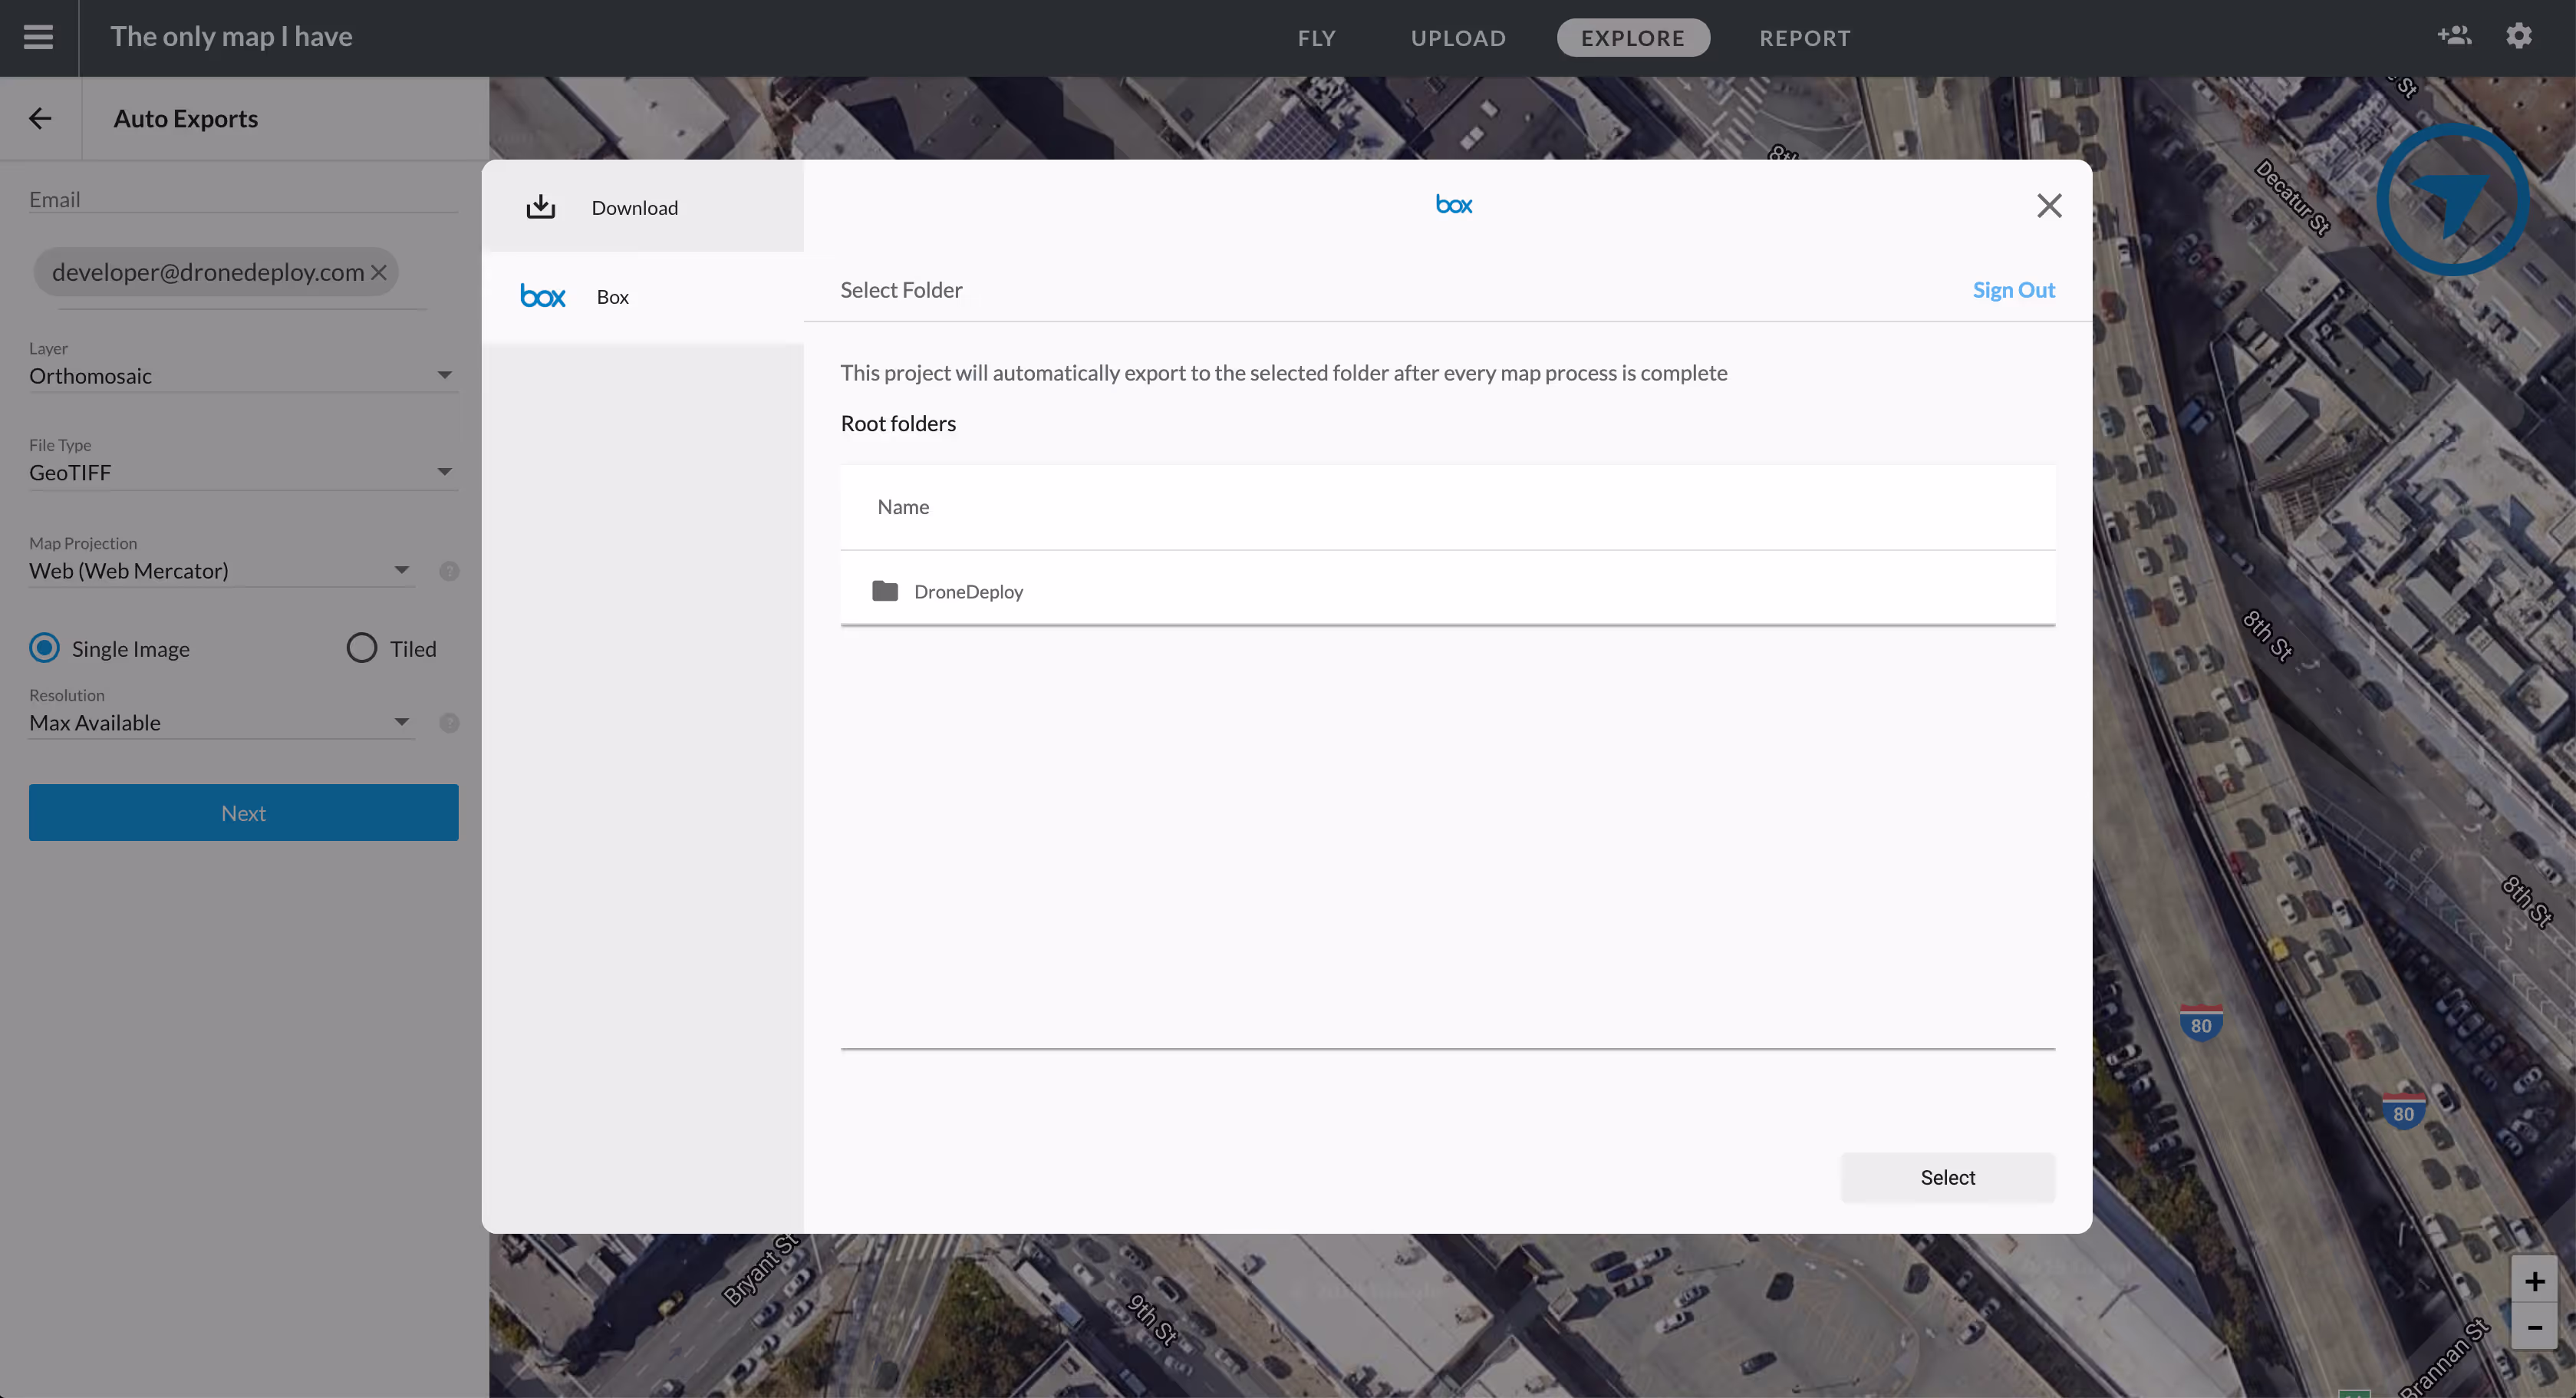Screen dimensions: 2576x1398
Task: Zoom out of the map with the minus button
Action: click(x=2534, y=1327)
